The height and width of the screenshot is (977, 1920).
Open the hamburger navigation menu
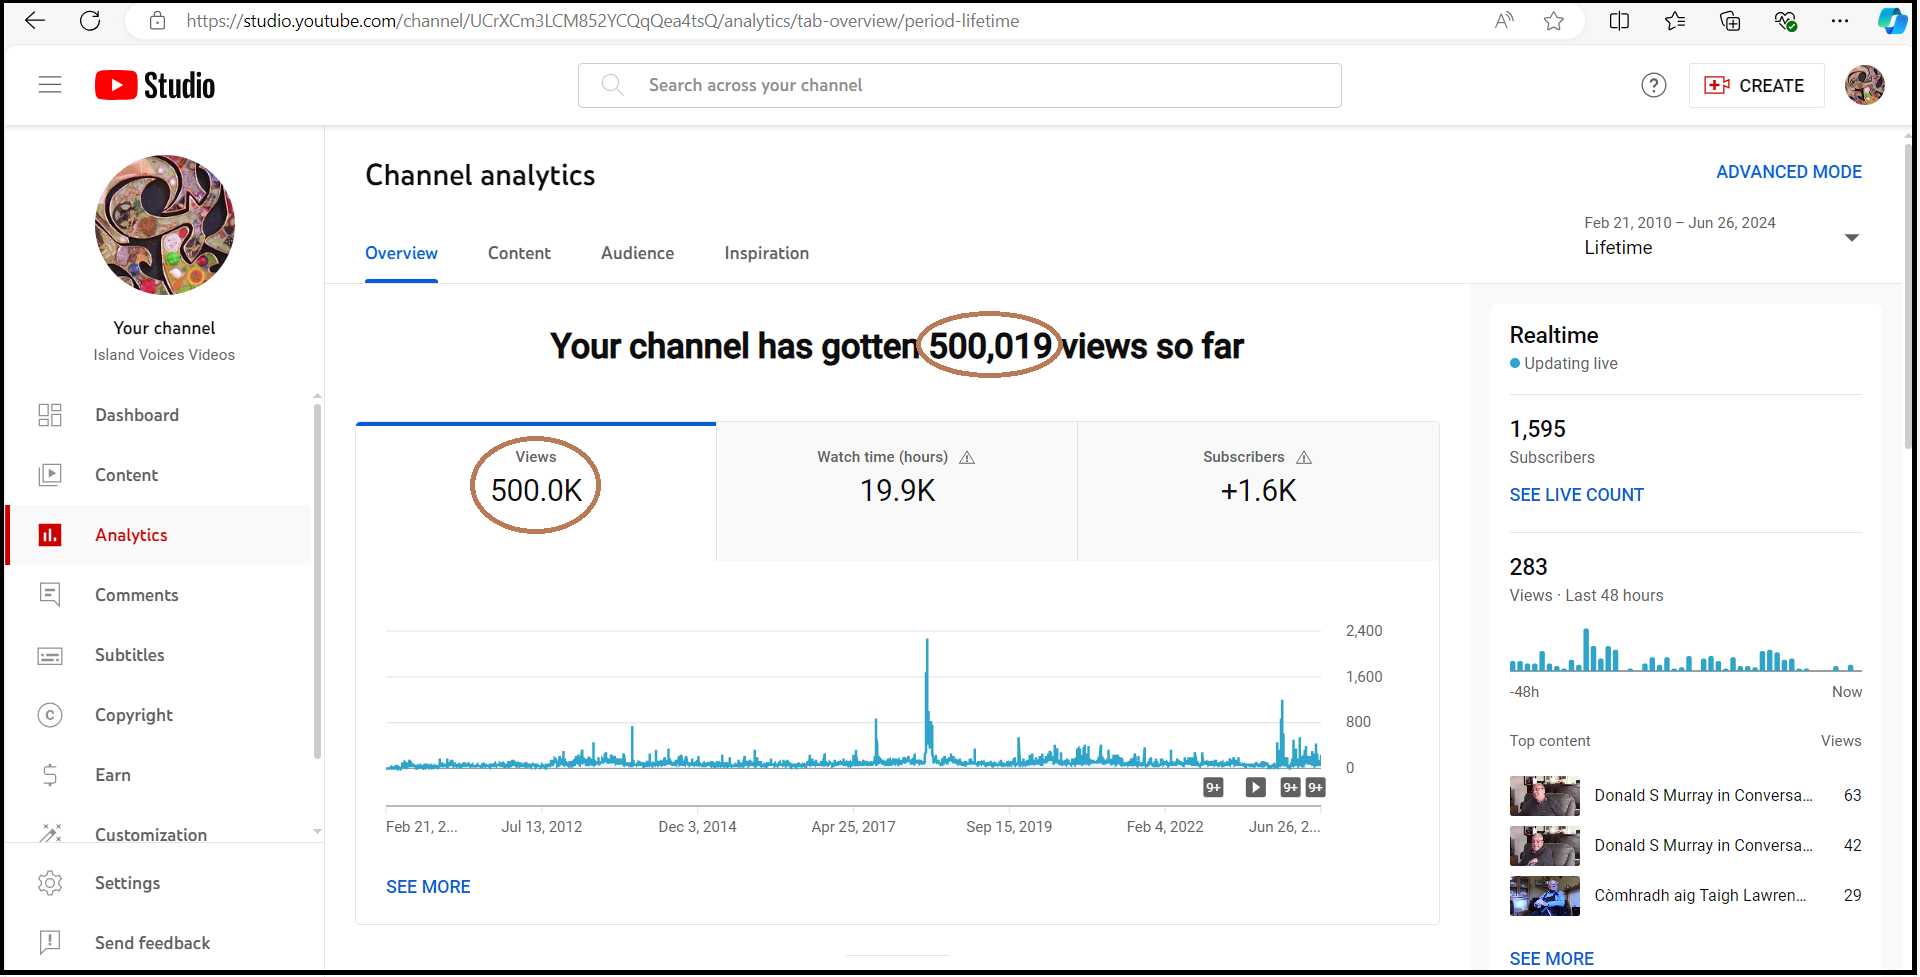pos(50,85)
